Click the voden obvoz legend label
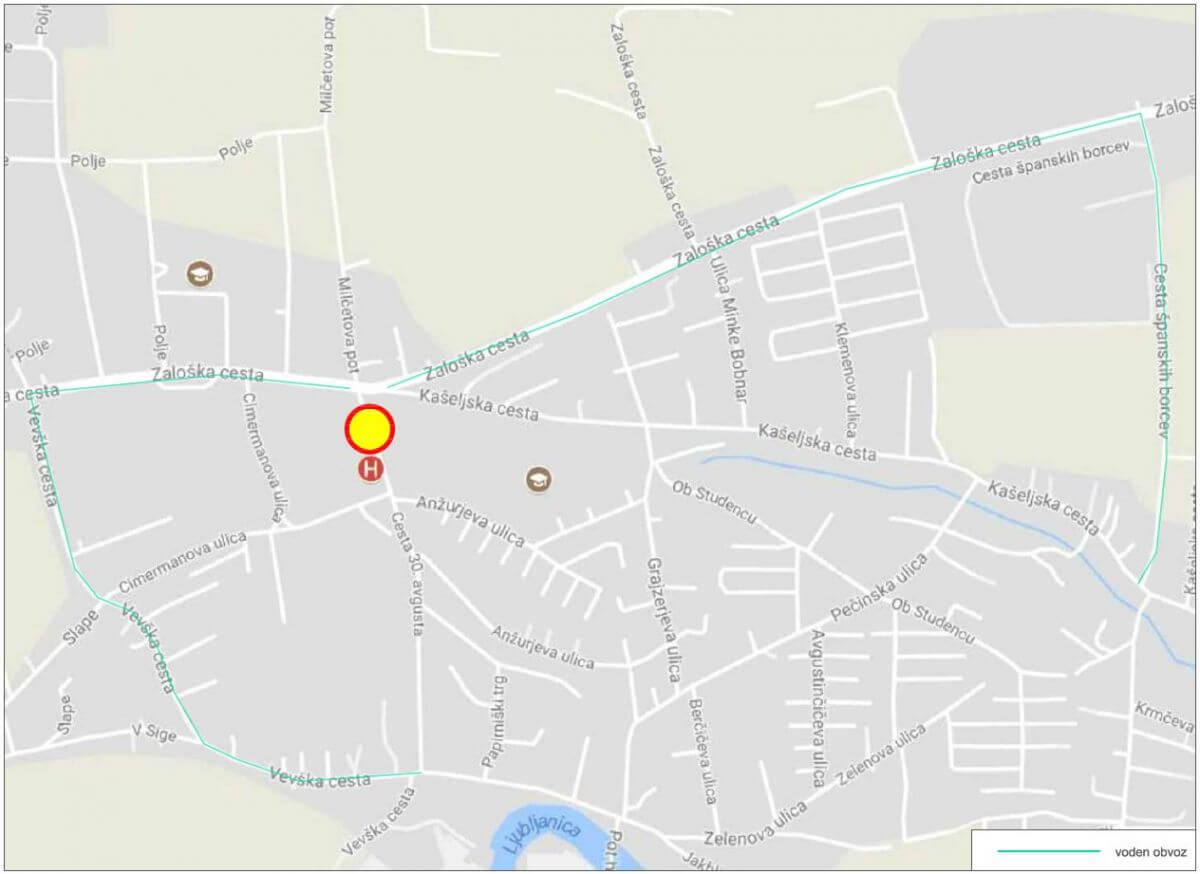Screen dimensions: 1200x874 [1150, 852]
